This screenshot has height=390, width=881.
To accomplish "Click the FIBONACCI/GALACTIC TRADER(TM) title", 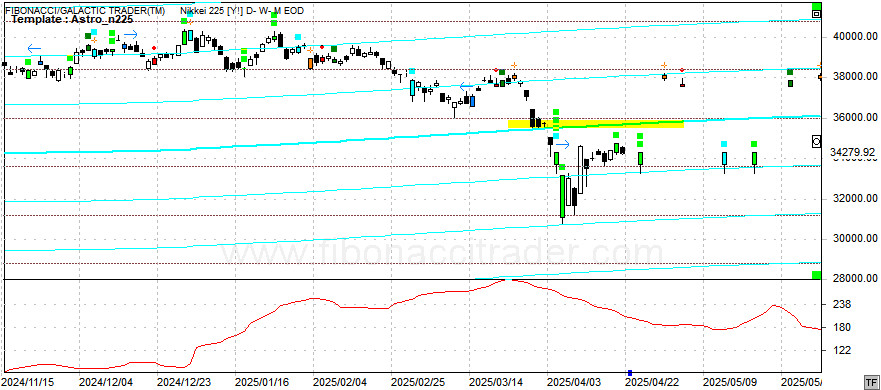I will click(x=85, y=10).
